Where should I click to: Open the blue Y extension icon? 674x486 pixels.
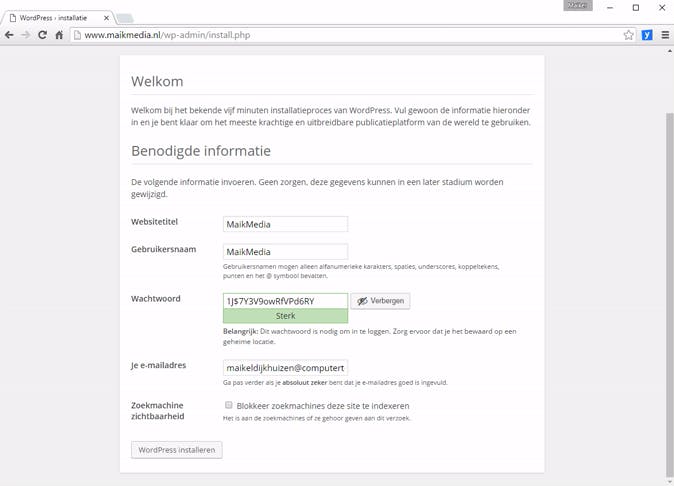tap(647, 35)
